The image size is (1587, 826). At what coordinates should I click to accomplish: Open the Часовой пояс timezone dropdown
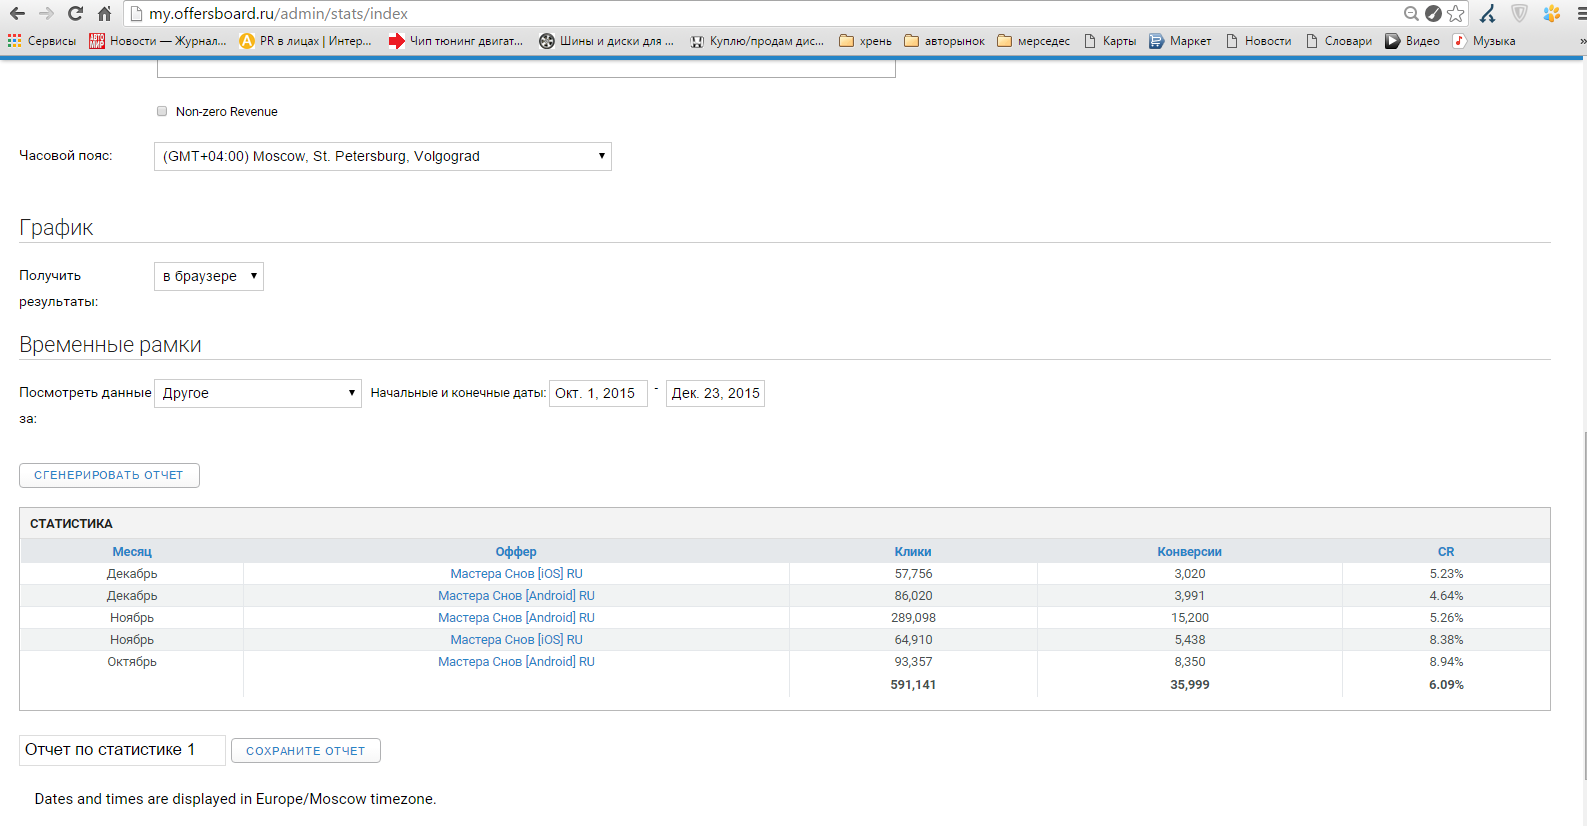pos(382,157)
